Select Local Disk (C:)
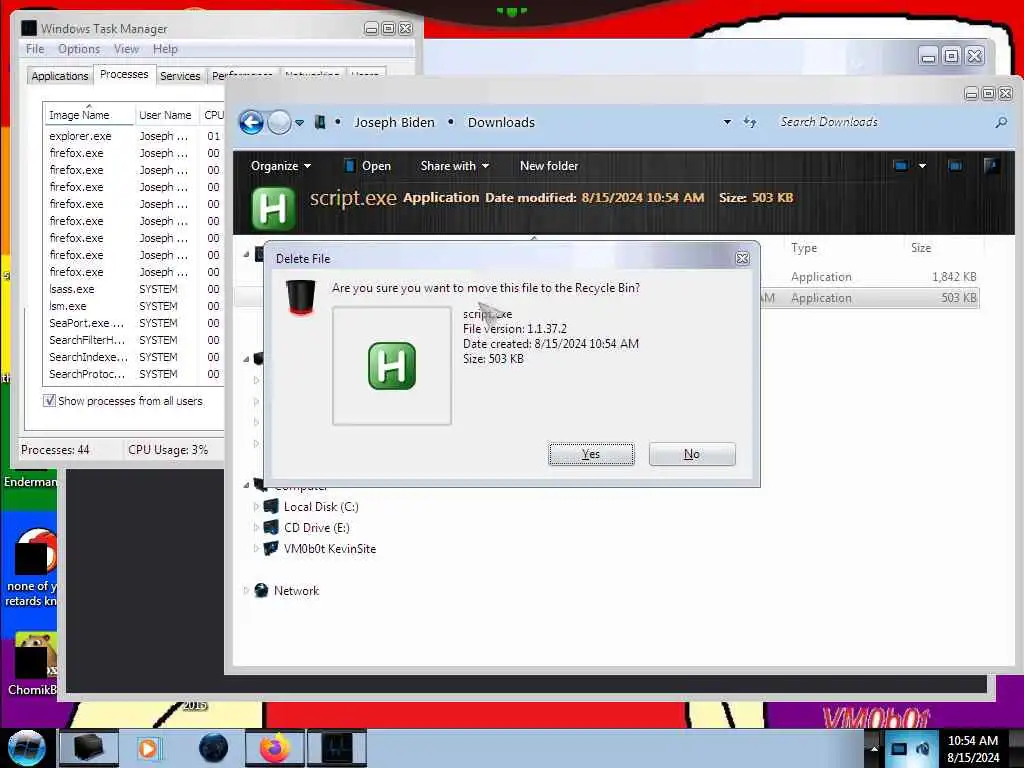The height and width of the screenshot is (768, 1024). pos(321,507)
